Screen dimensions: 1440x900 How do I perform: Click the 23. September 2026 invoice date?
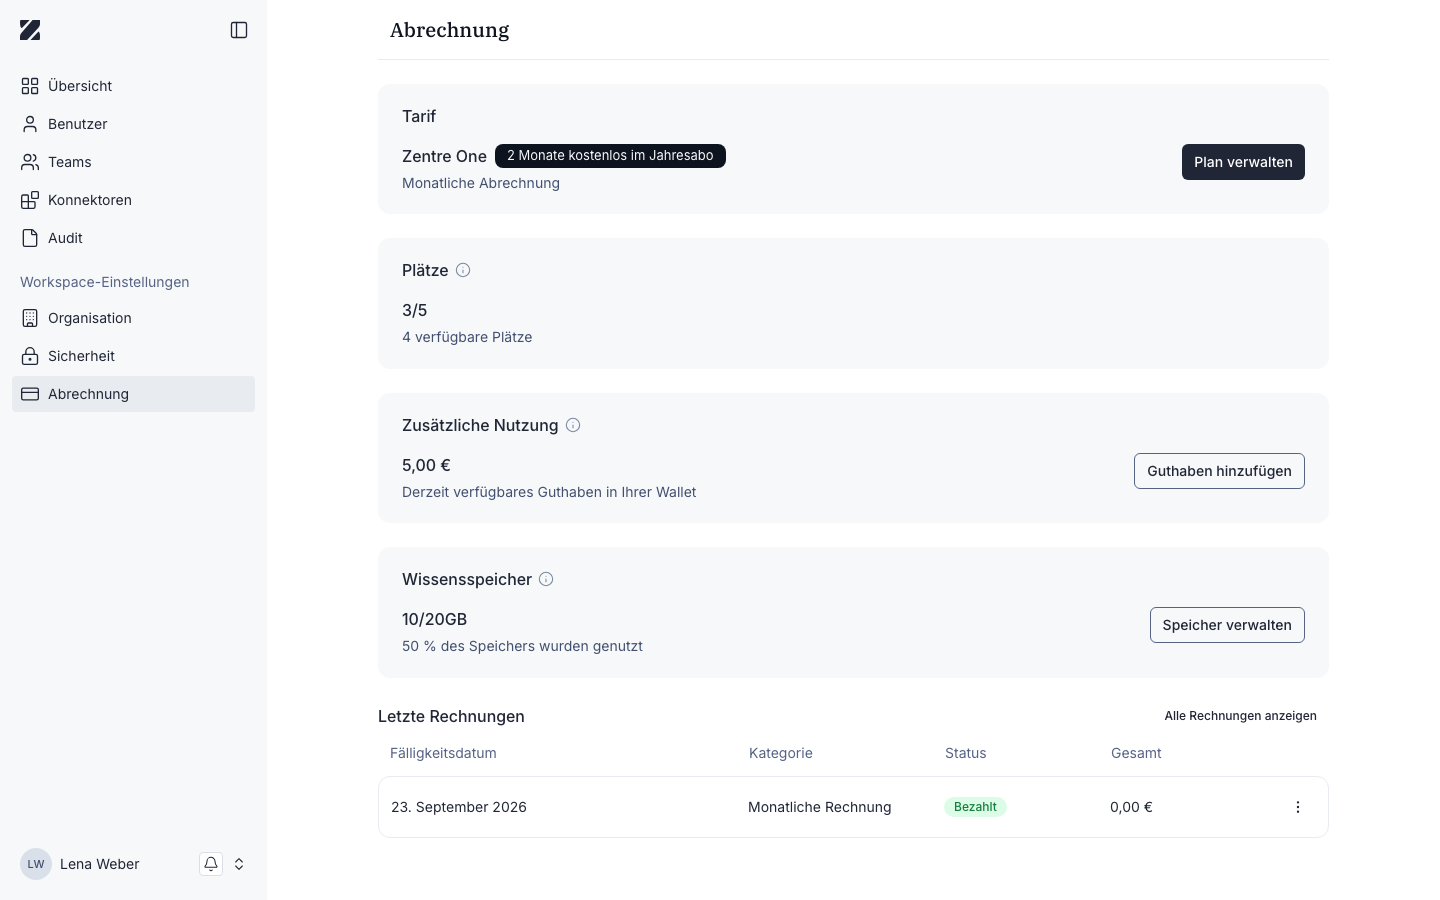(x=459, y=807)
